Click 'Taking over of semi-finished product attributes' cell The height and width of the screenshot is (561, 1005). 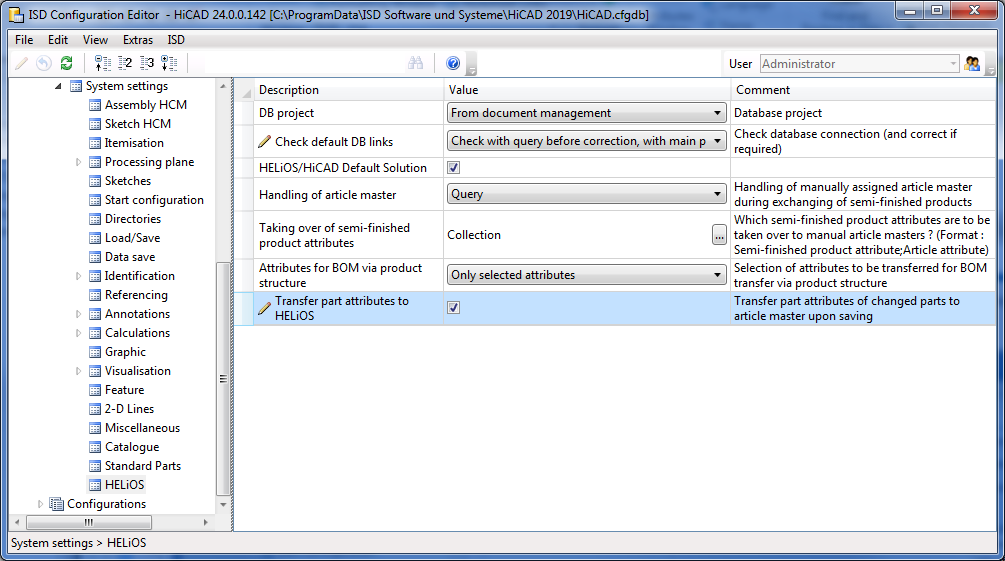(x=348, y=235)
